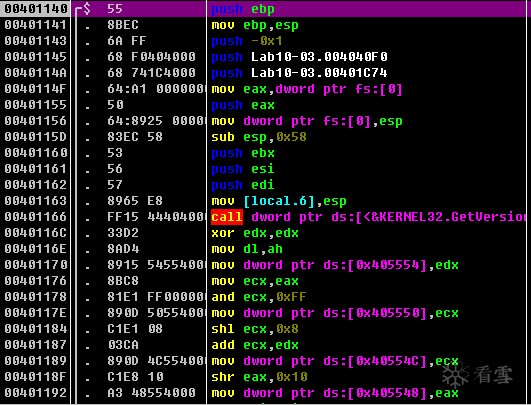Select address 00401141 in the address column

[36, 25]
